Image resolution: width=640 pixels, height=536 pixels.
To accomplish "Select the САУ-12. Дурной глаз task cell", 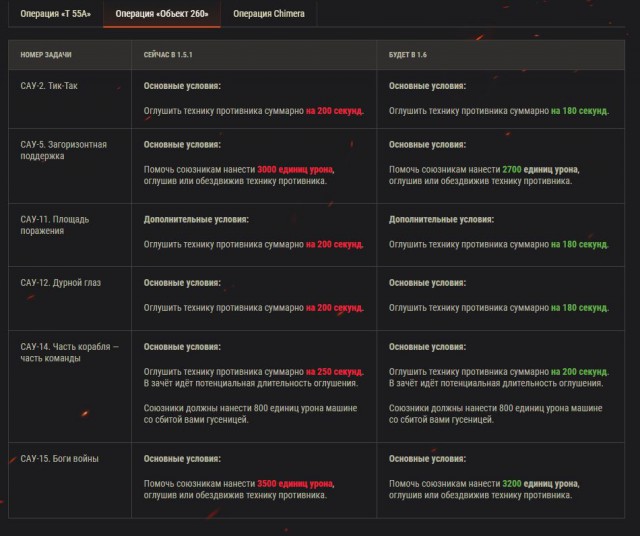I will tap(70, 298).
